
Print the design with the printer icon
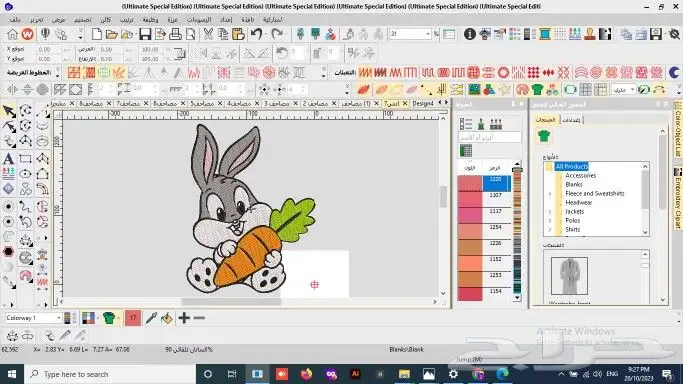[175, 34]
